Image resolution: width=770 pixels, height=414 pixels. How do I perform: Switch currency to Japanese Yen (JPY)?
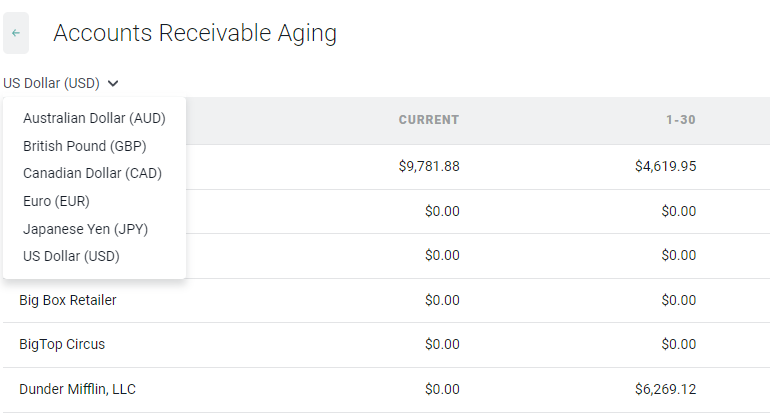(x=85, y=229)
